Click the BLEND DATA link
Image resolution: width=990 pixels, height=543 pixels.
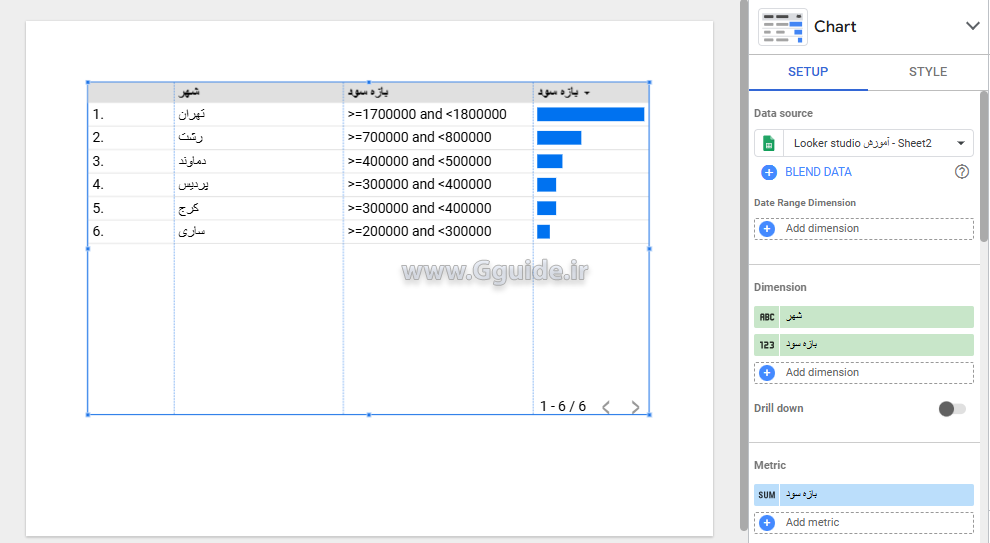818,172
